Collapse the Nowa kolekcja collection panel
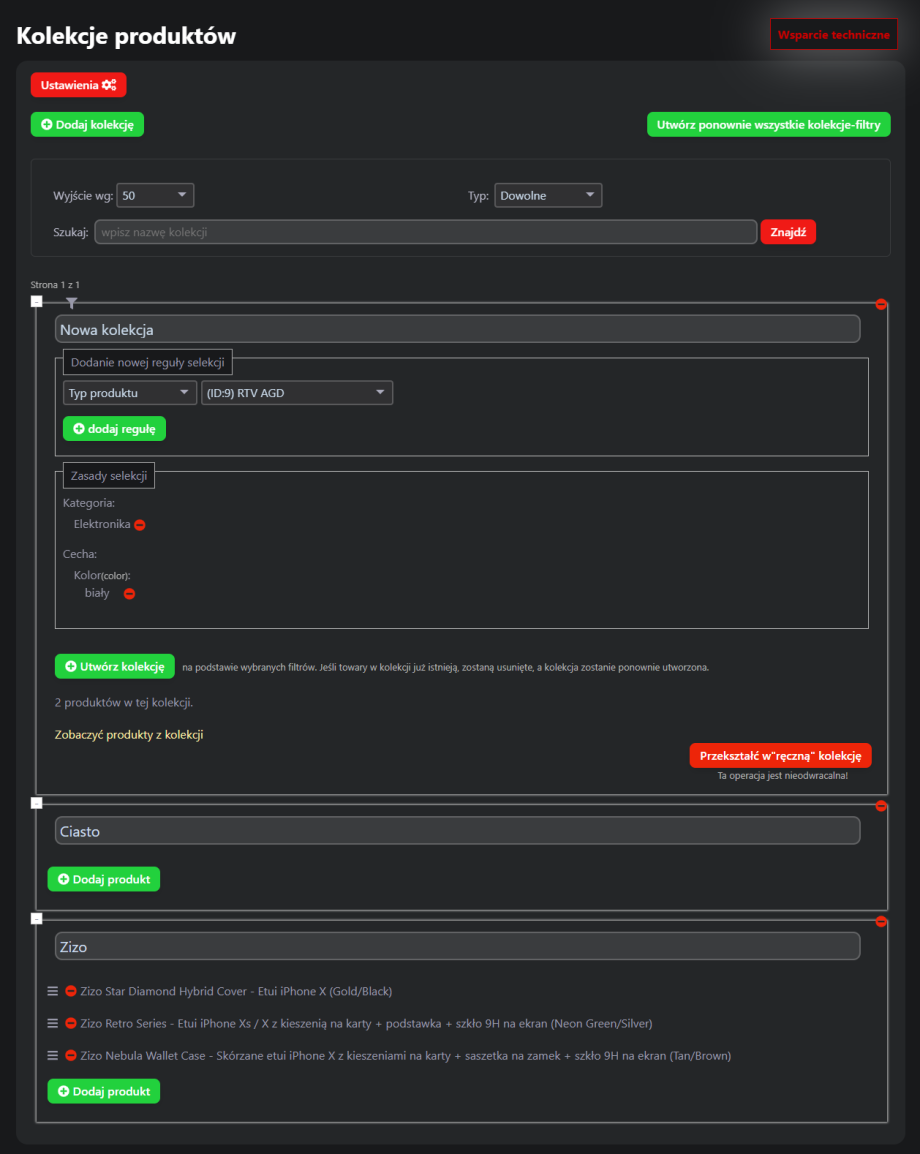Viewport: 920px width, 1154px height. (37, 301)
